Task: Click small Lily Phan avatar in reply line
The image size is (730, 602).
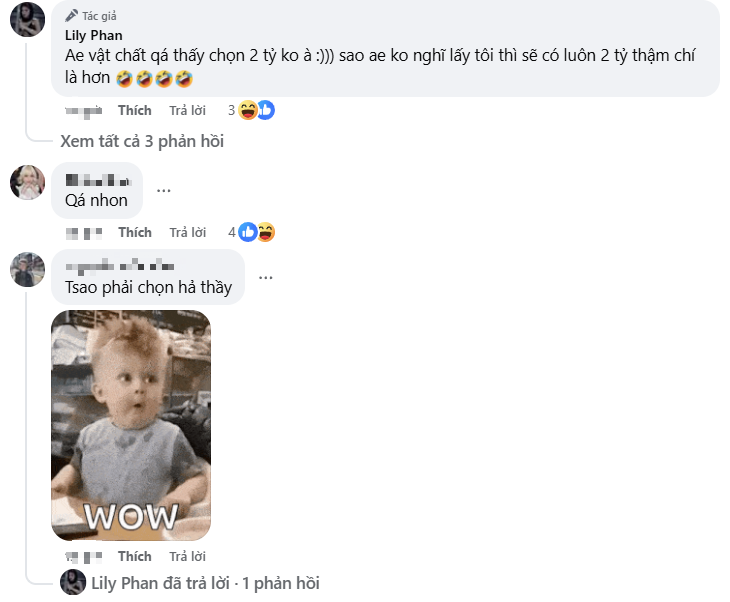Action: click(x=73, y=583)
